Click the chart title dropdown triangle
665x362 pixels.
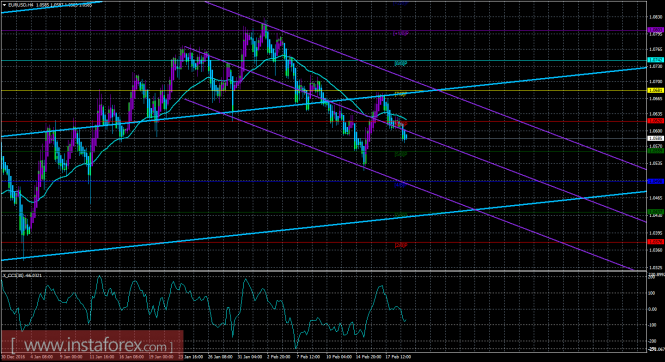coord(4,6)
